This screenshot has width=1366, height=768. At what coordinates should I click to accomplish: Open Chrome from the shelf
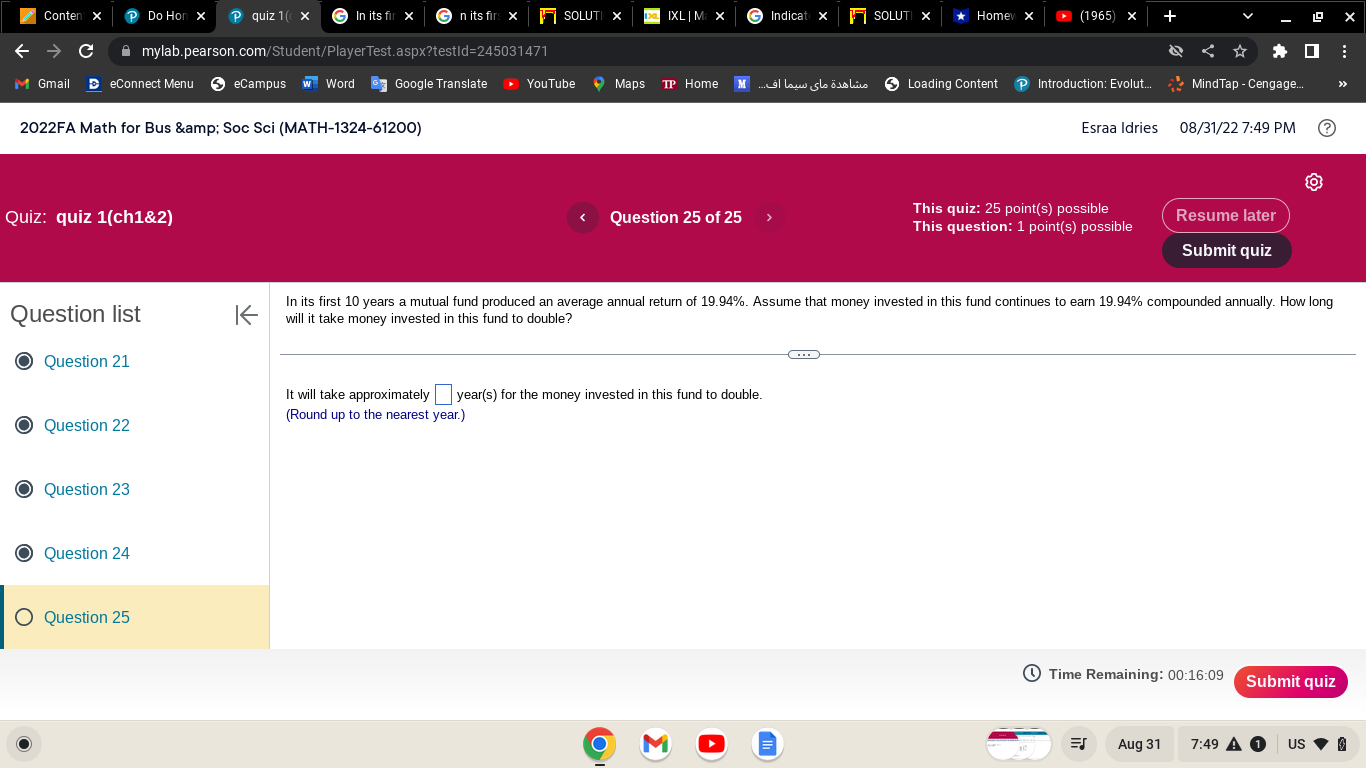pyautogui.click(x=600, y=744)
